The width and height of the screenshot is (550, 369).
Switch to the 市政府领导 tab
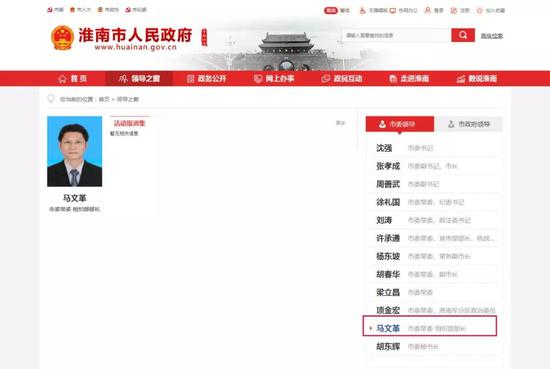pos(469,124)
